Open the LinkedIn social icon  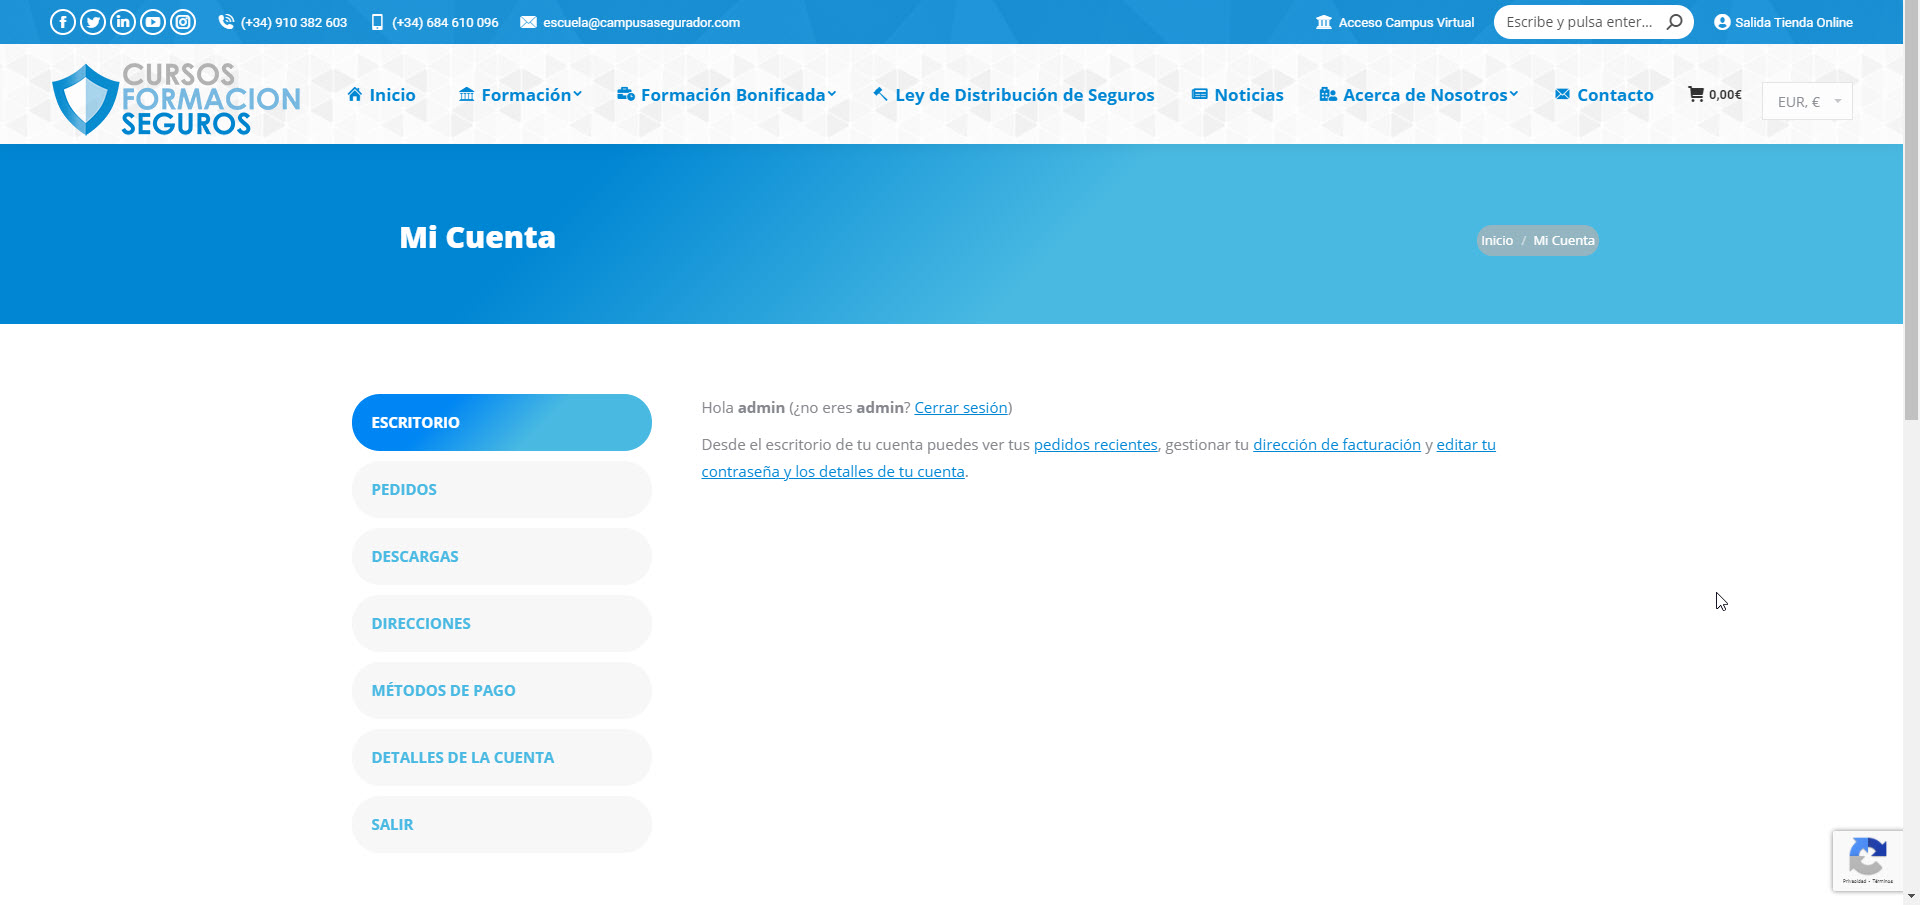tap(123, 22)
